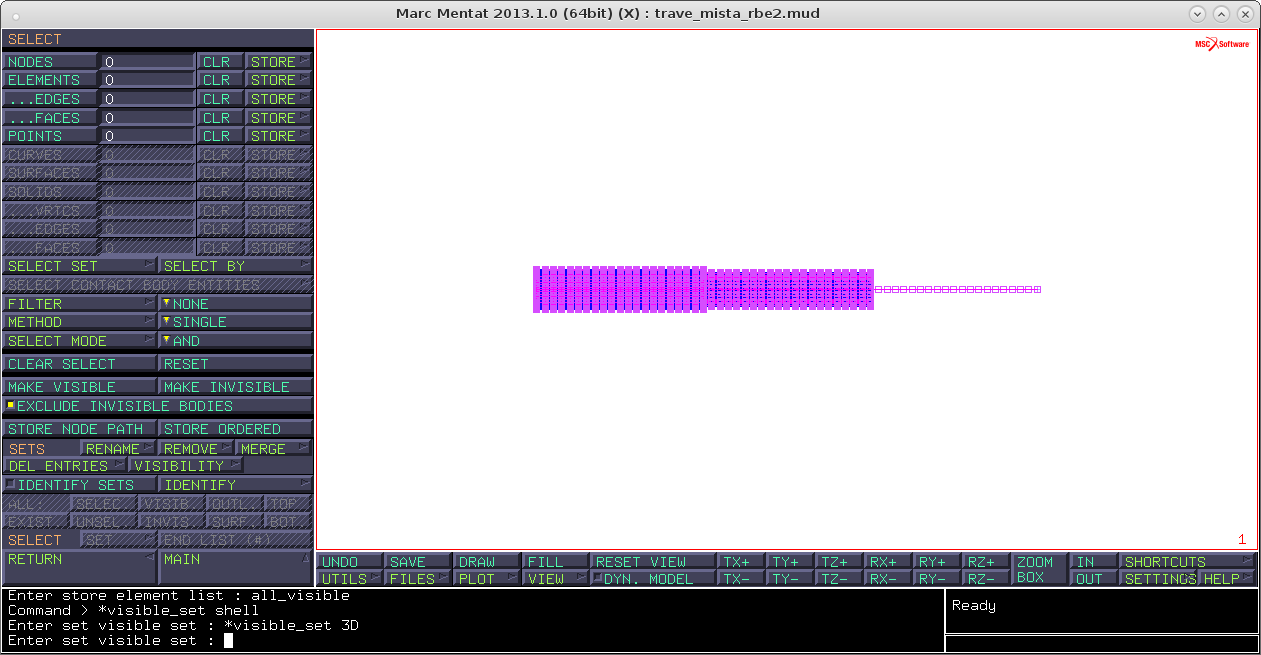Viewport: 1261px width, 655px height.
Task: Click the ELEMENTS select button
Action: point(50,80)
